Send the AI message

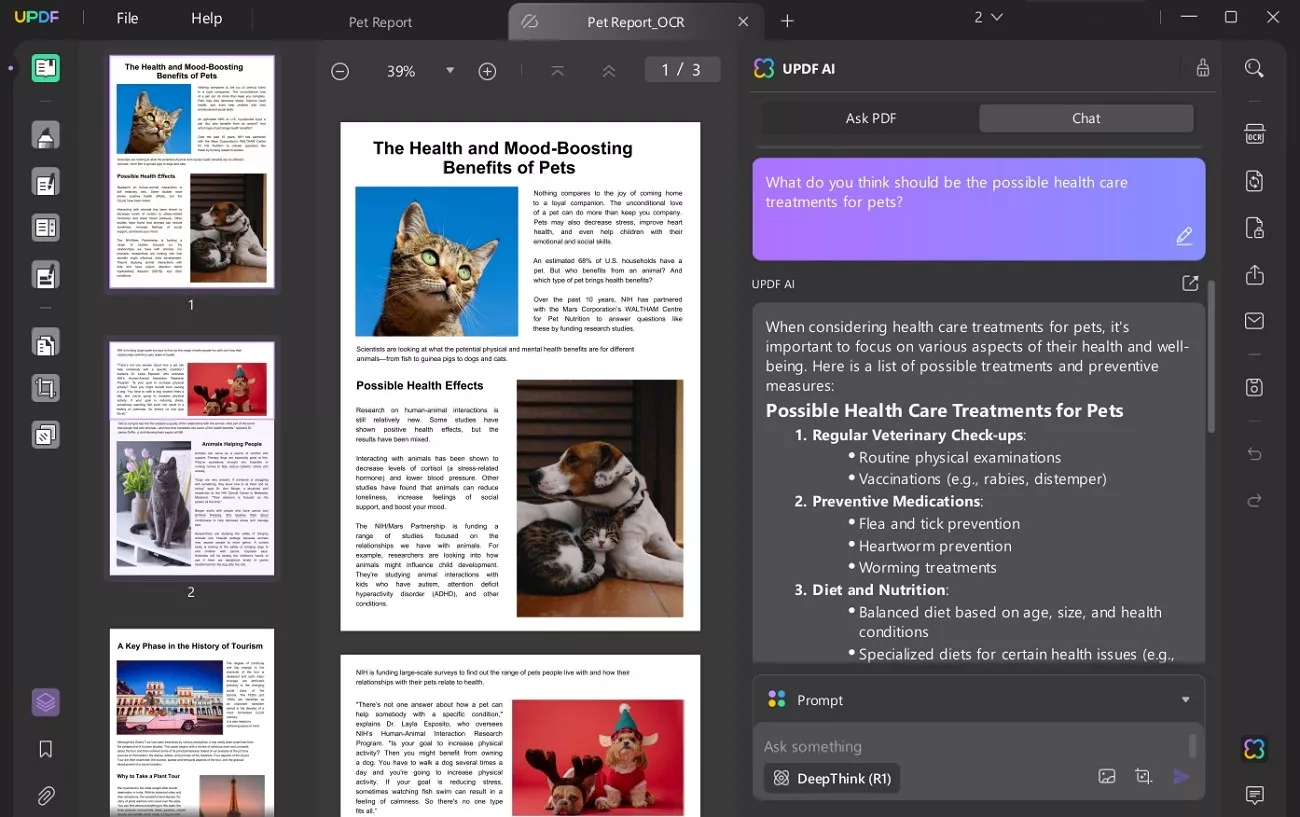pos(1182,777)
